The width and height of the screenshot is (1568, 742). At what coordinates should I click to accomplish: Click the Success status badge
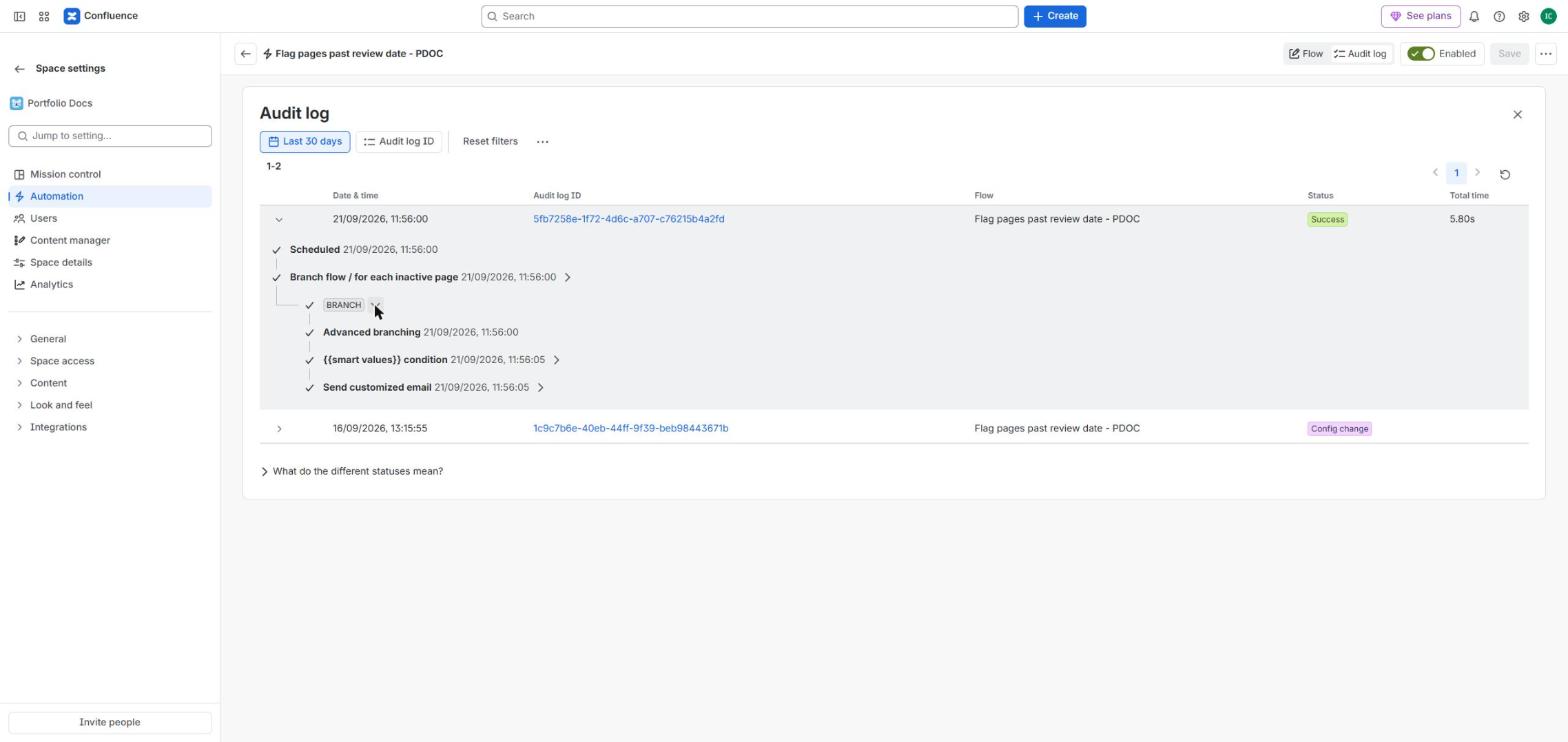coord(1327,220)
